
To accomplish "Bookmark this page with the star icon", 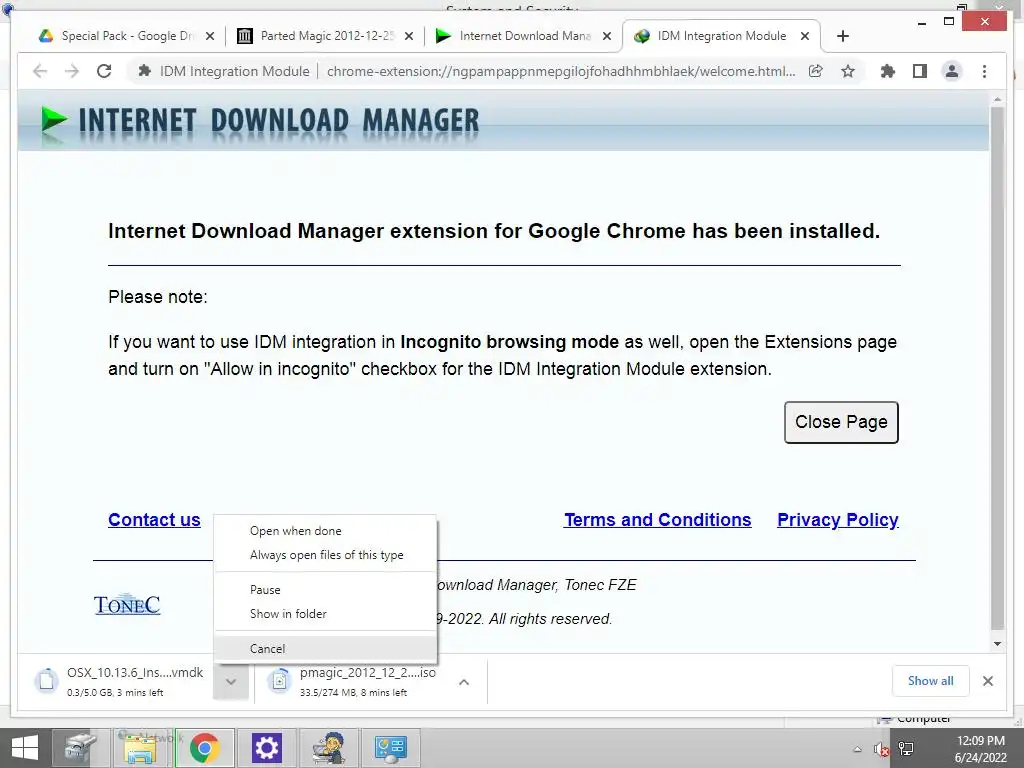I will tap(848, 71).
